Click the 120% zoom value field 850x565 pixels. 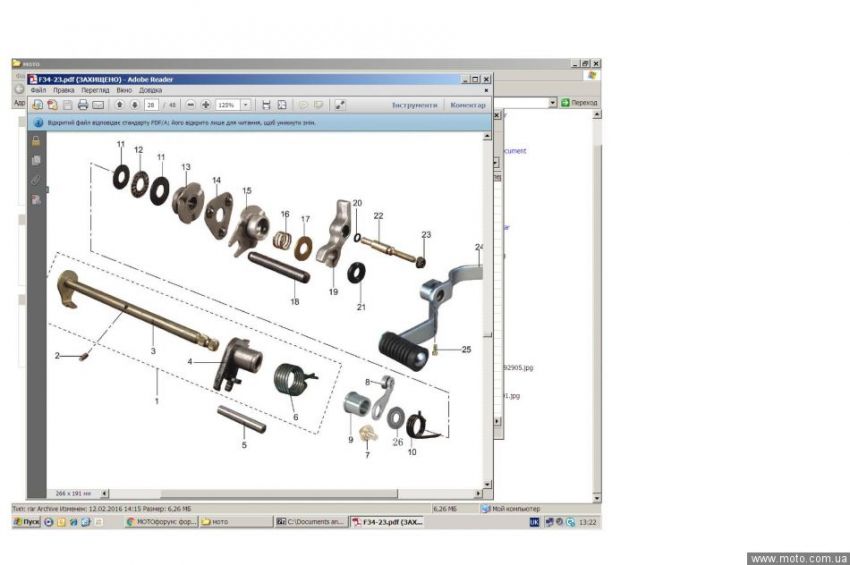click(228, 105)
